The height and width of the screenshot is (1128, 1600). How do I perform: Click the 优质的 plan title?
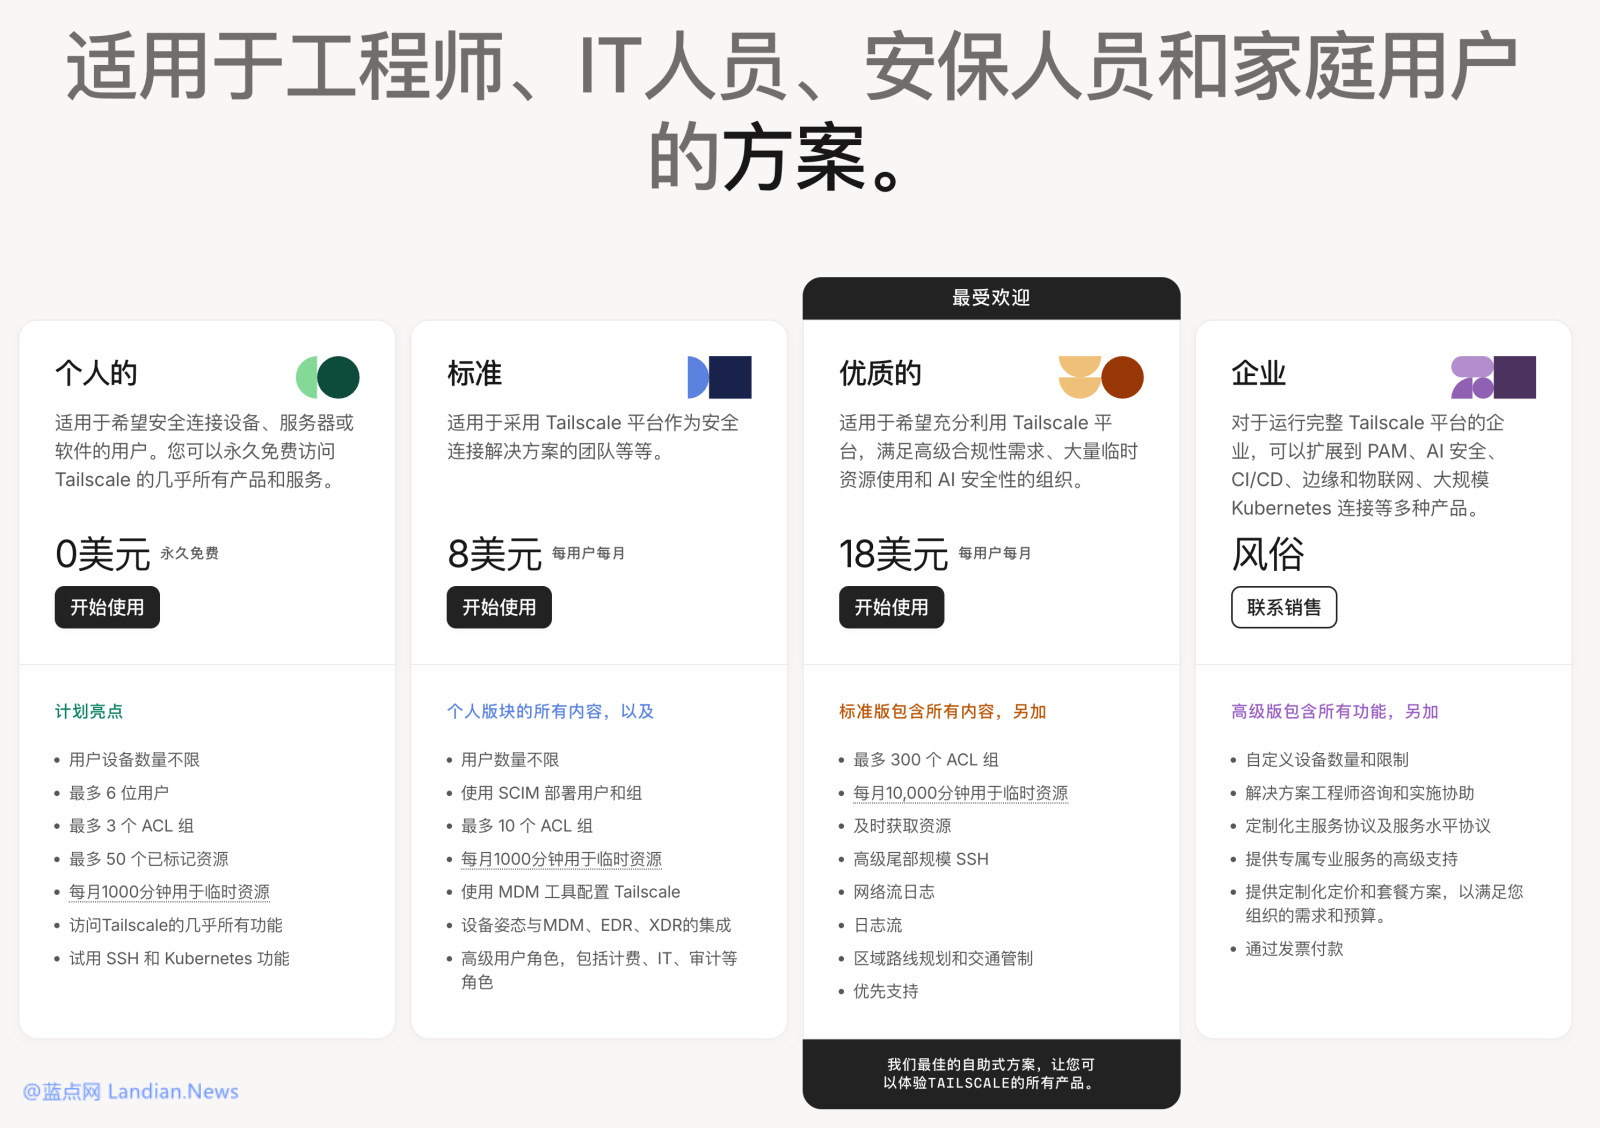tap(880, 373)
